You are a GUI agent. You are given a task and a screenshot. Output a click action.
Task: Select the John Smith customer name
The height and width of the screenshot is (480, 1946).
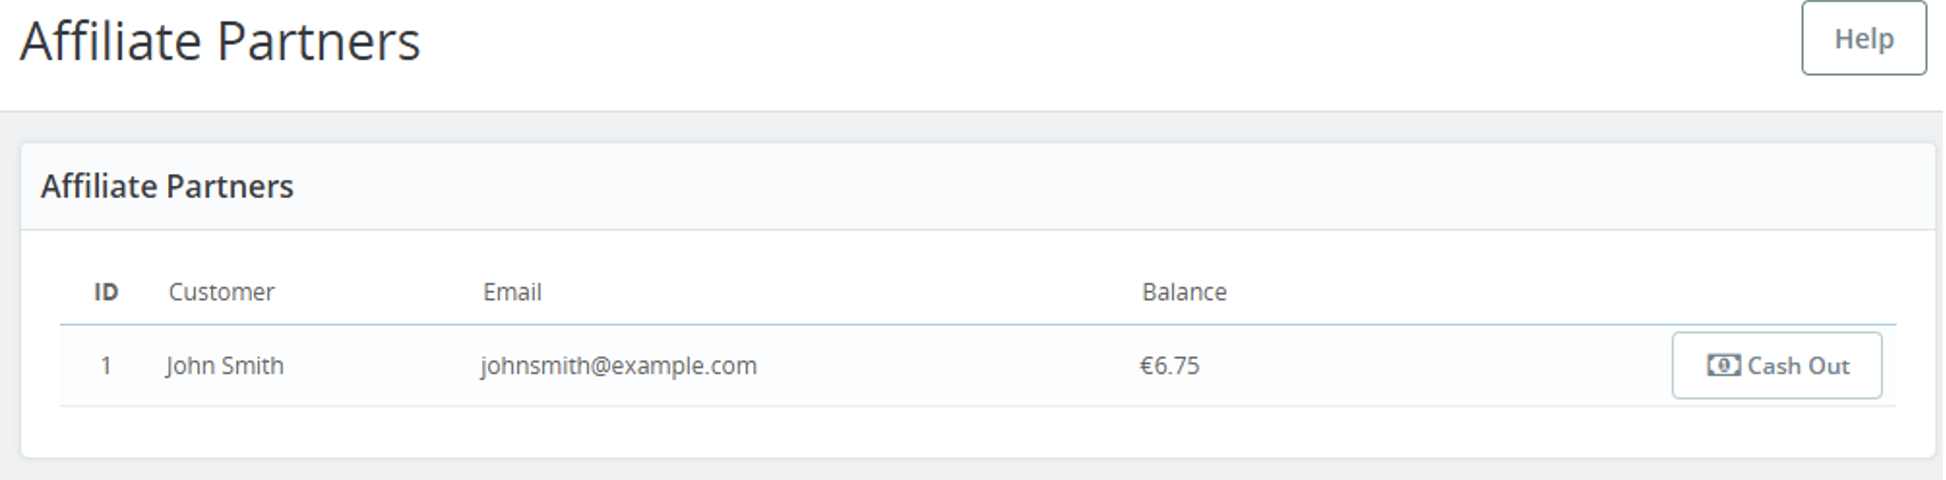click(x=225, y=365)
